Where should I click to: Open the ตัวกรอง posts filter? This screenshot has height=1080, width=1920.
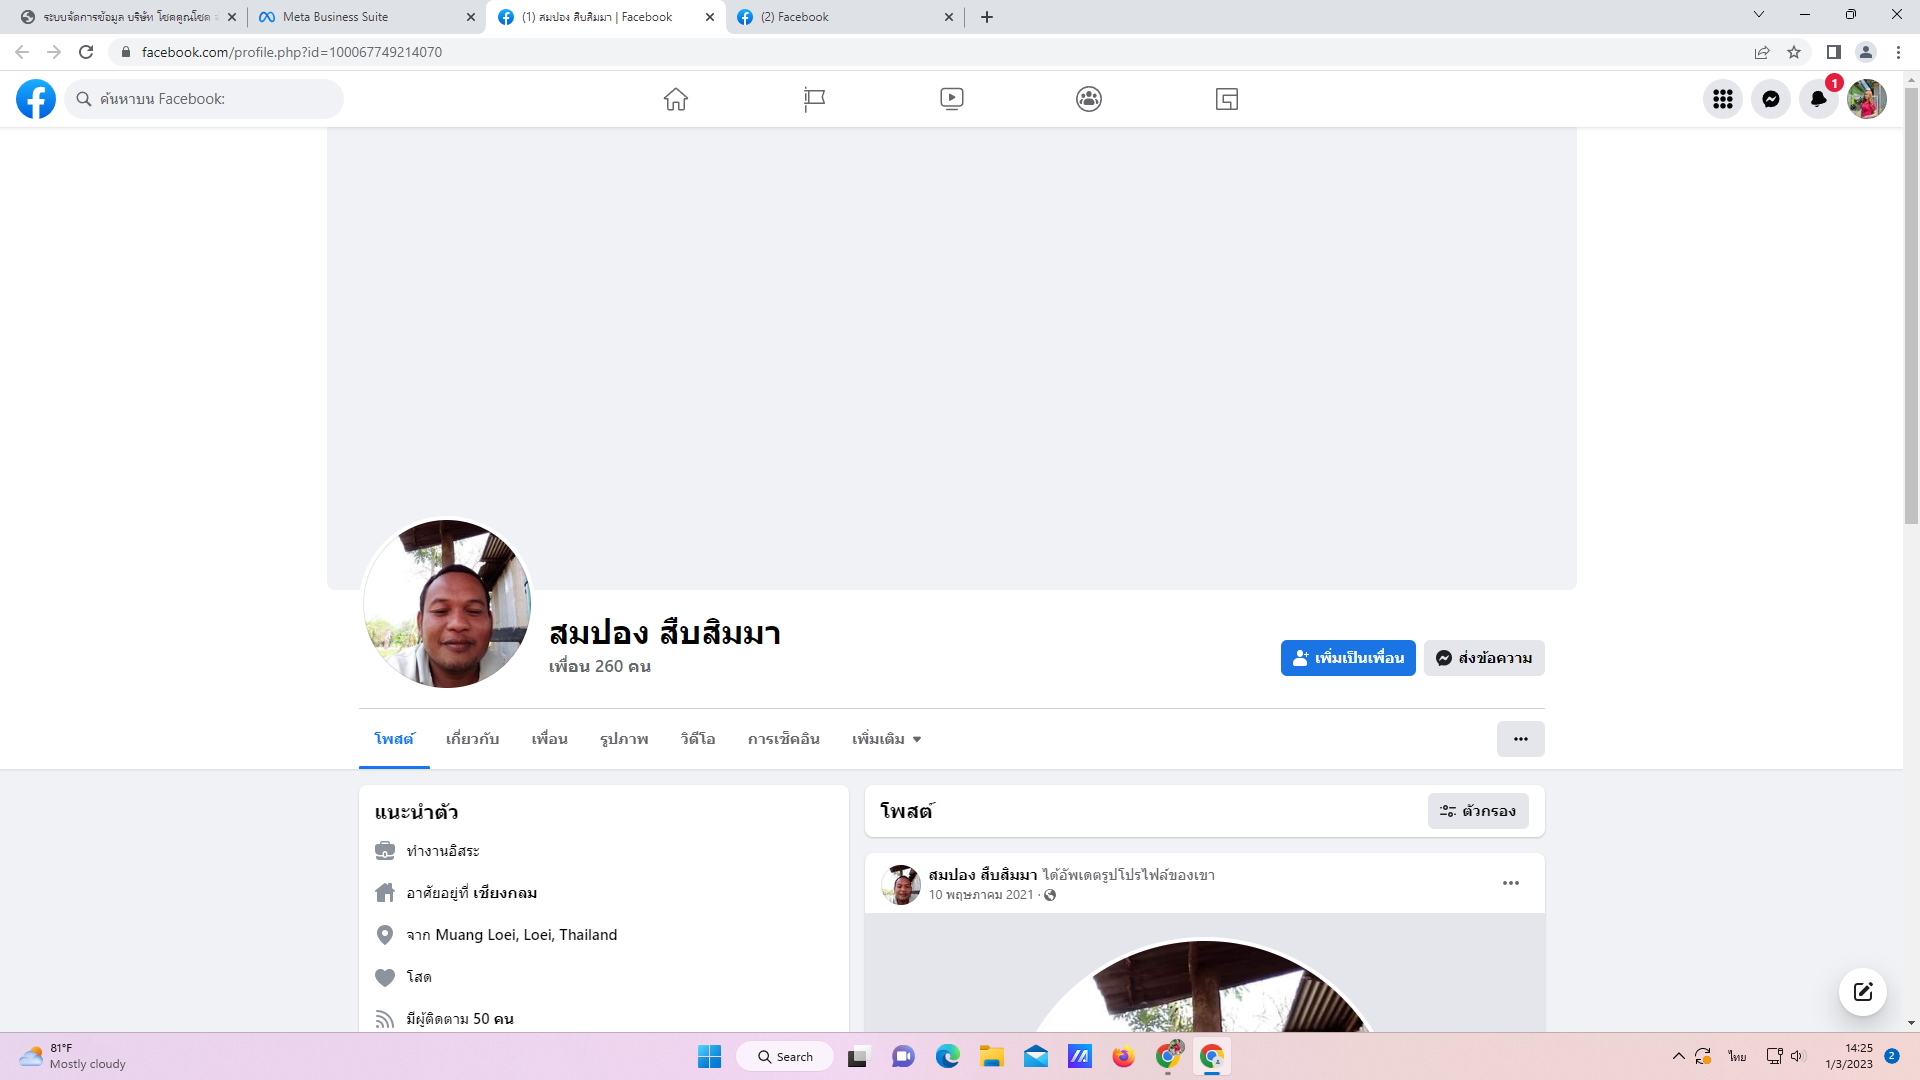click(1478, 811)
